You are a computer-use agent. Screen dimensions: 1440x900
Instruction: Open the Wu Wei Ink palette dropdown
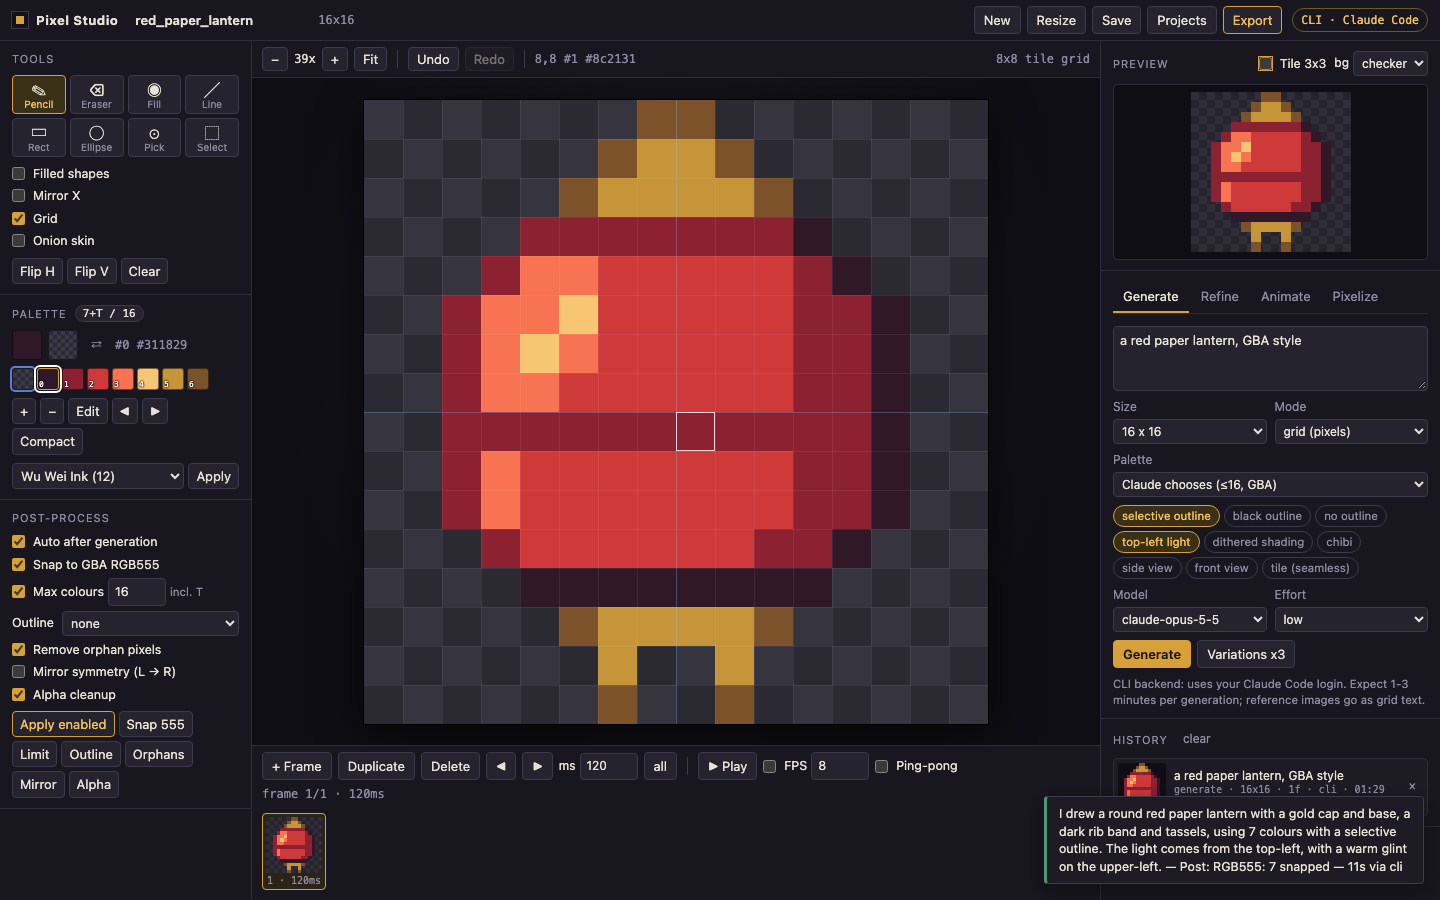point(98,476)
